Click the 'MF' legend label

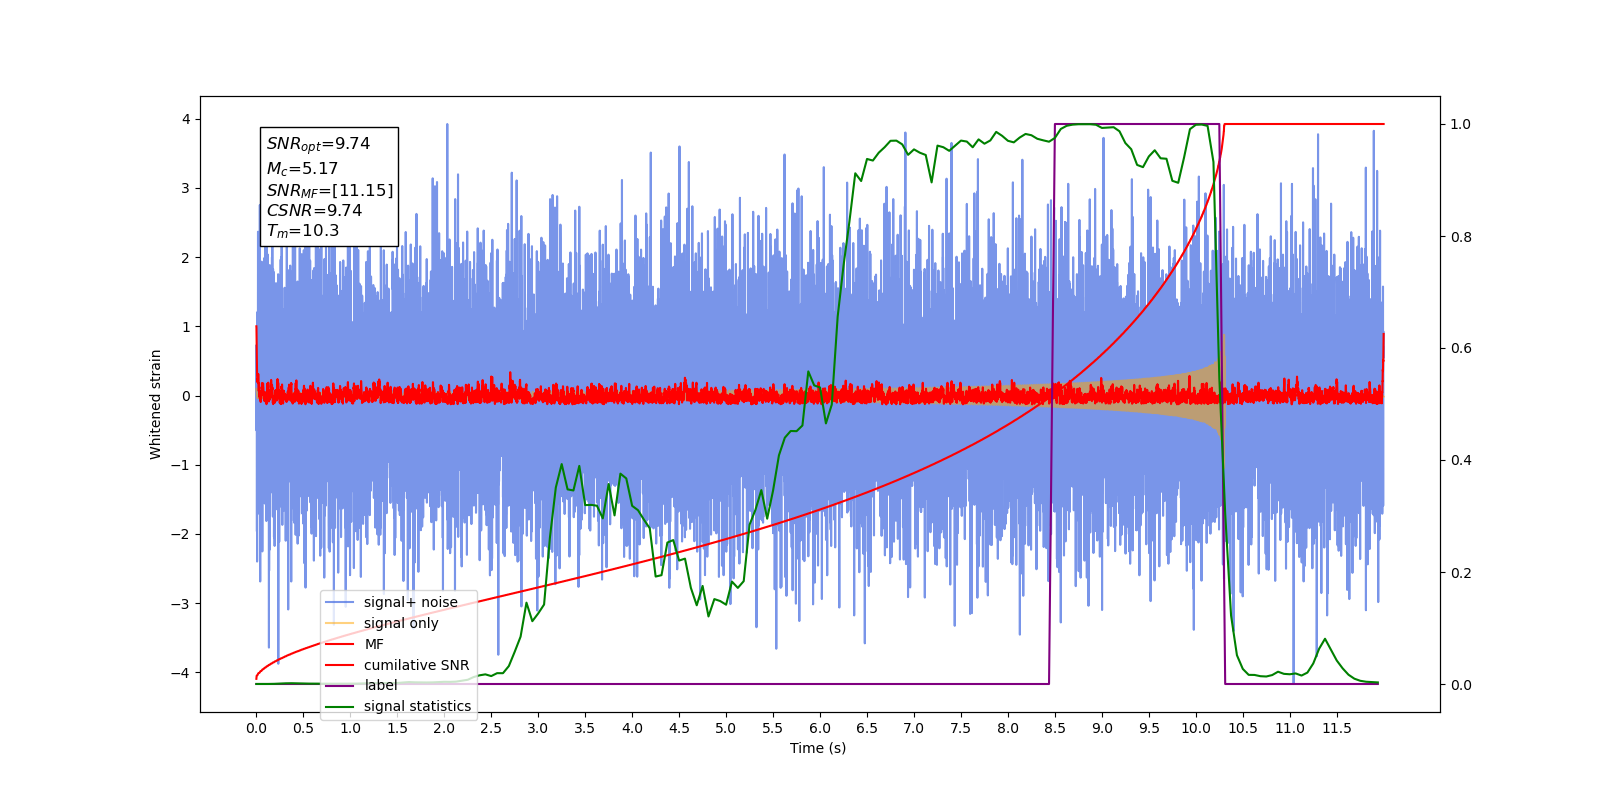[x=374, y=644]
